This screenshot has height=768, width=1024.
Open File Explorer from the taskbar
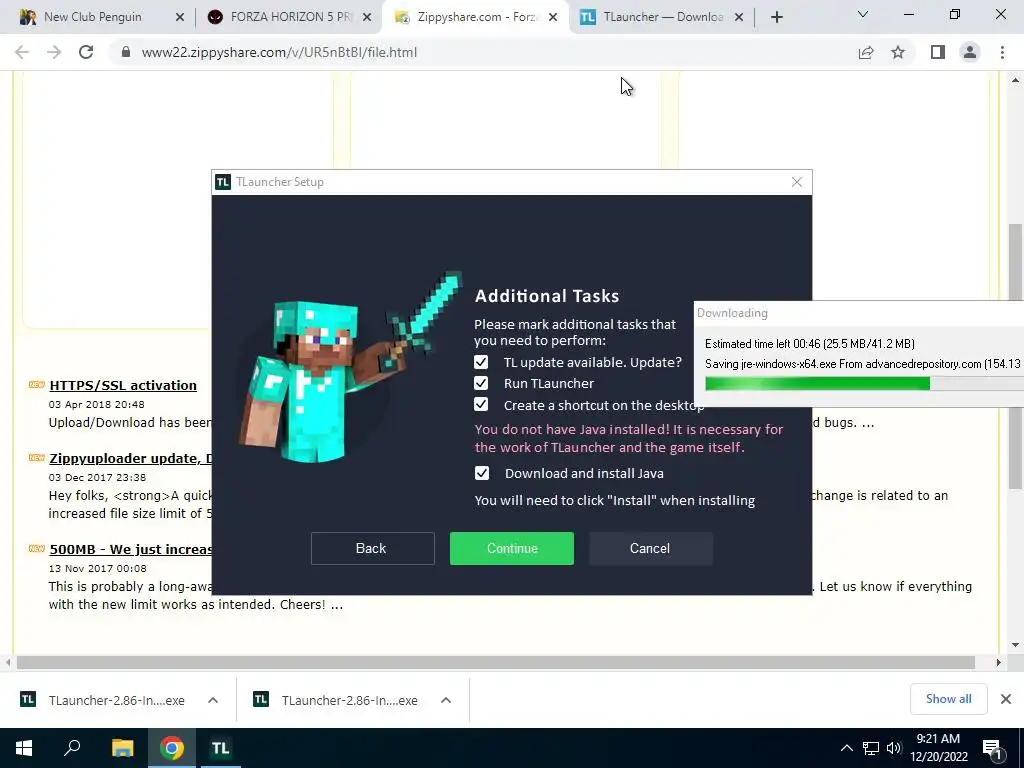click(x=122, y=748)
